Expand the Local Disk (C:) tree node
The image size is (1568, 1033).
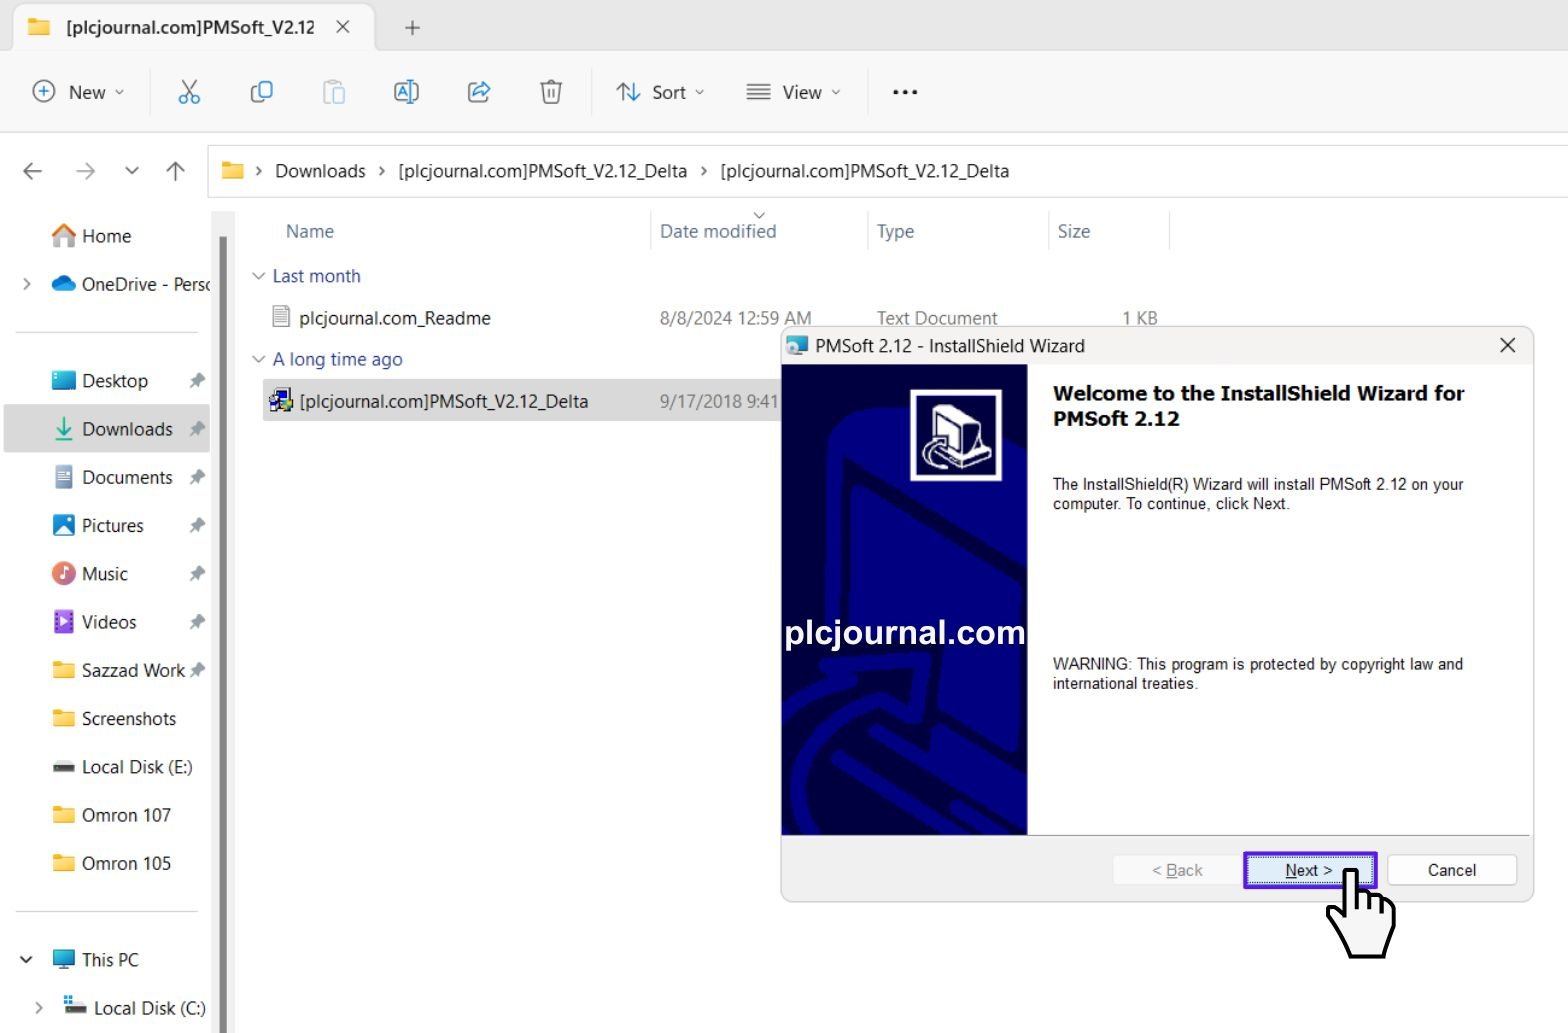39,1008
